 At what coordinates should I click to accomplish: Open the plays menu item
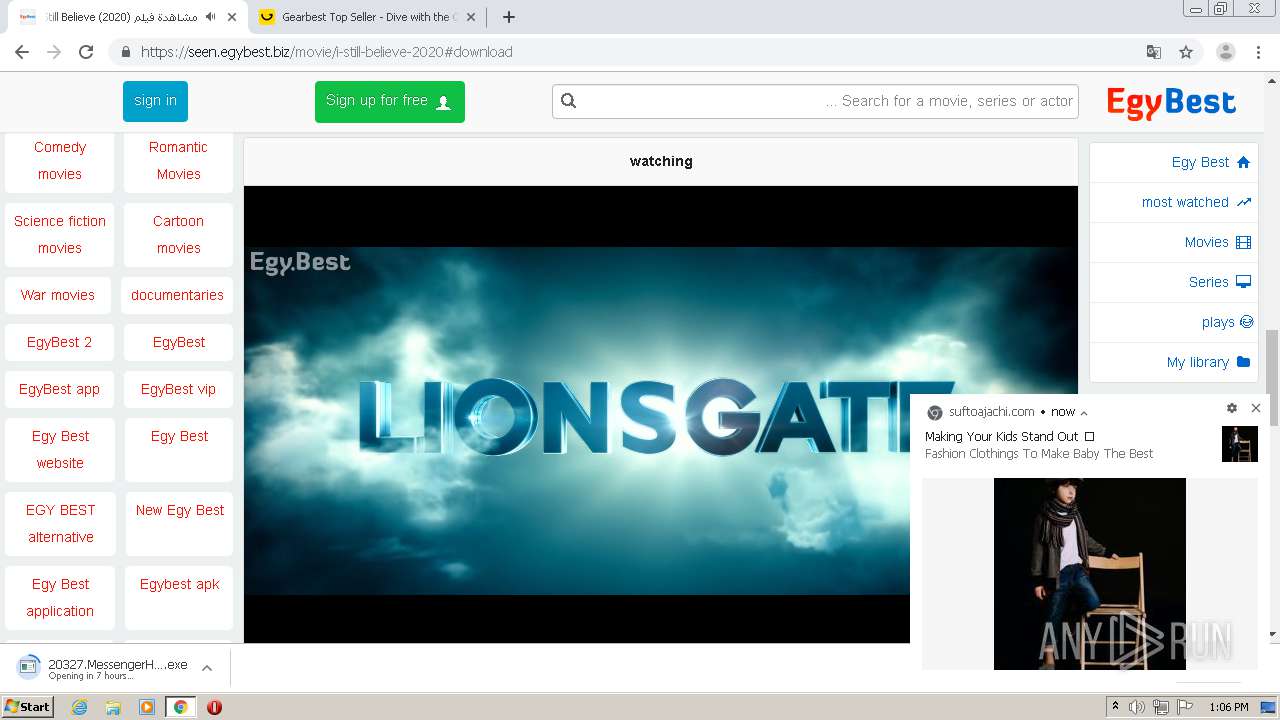click(x=1174, y=322)
